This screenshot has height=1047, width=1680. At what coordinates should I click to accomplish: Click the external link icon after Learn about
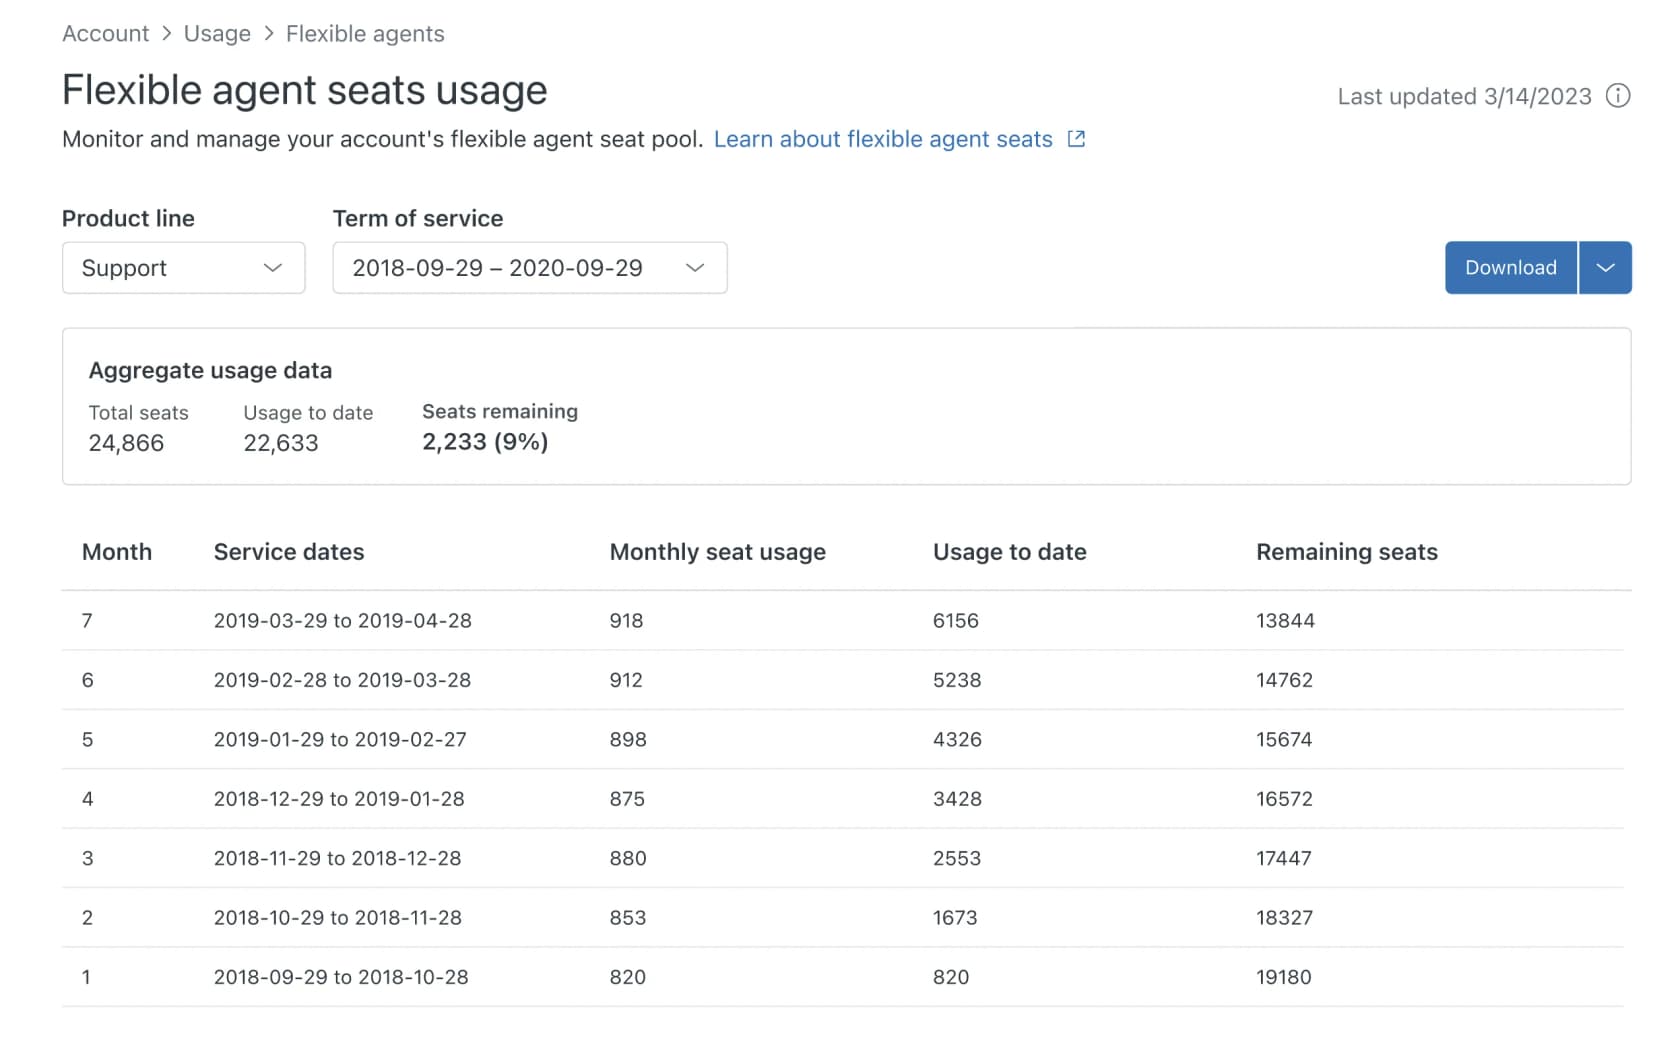click(x=1076, y=139)
